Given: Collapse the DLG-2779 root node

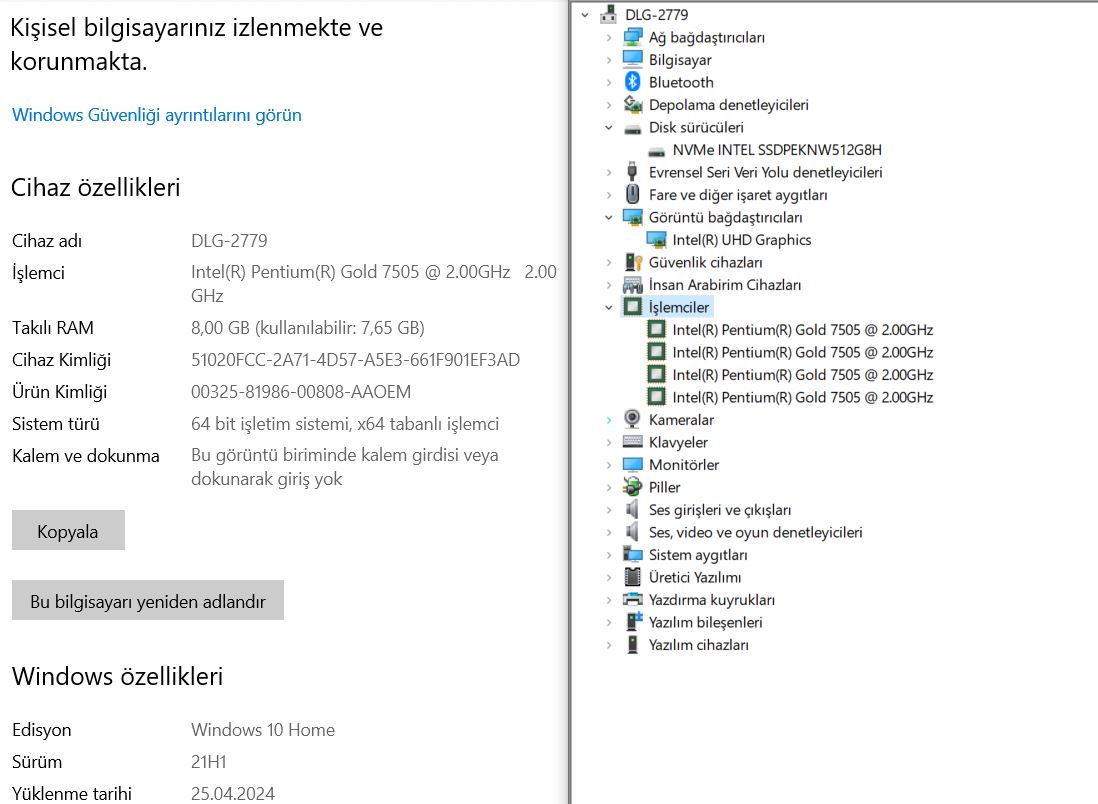Looking at the screenshot, I should click(x=585, y=15).
